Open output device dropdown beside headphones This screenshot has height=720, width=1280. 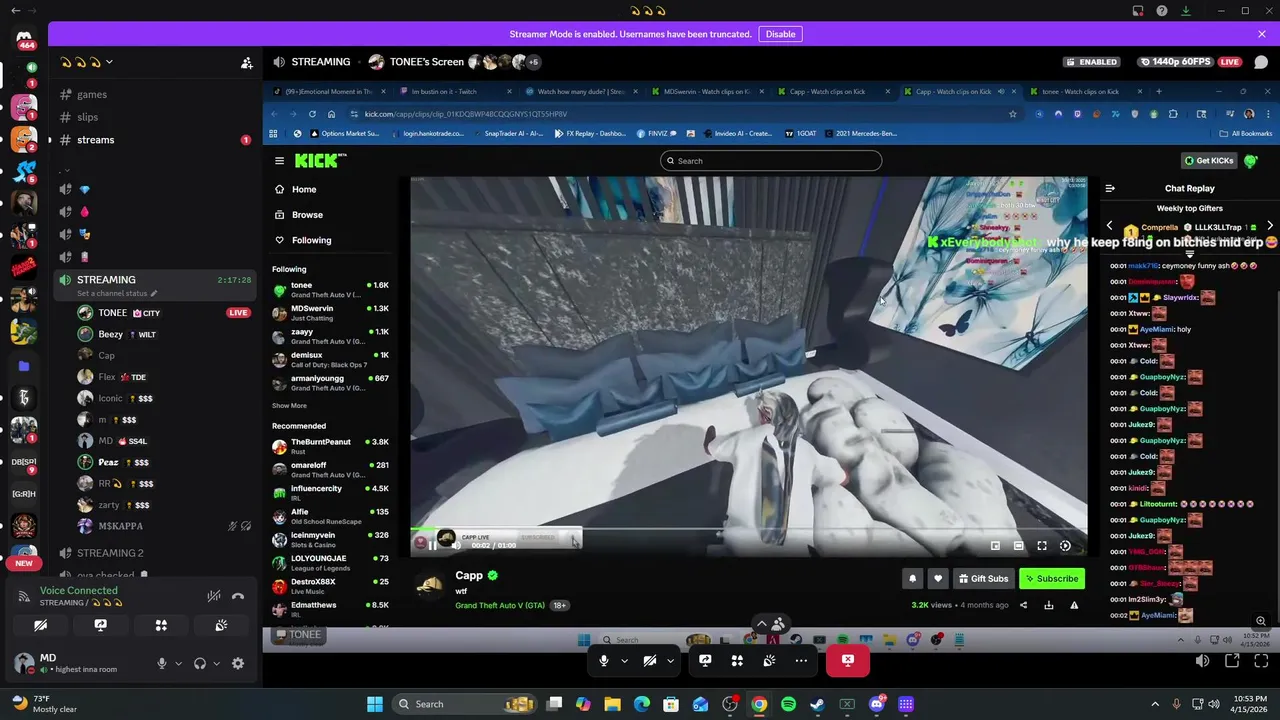point(216,663)
